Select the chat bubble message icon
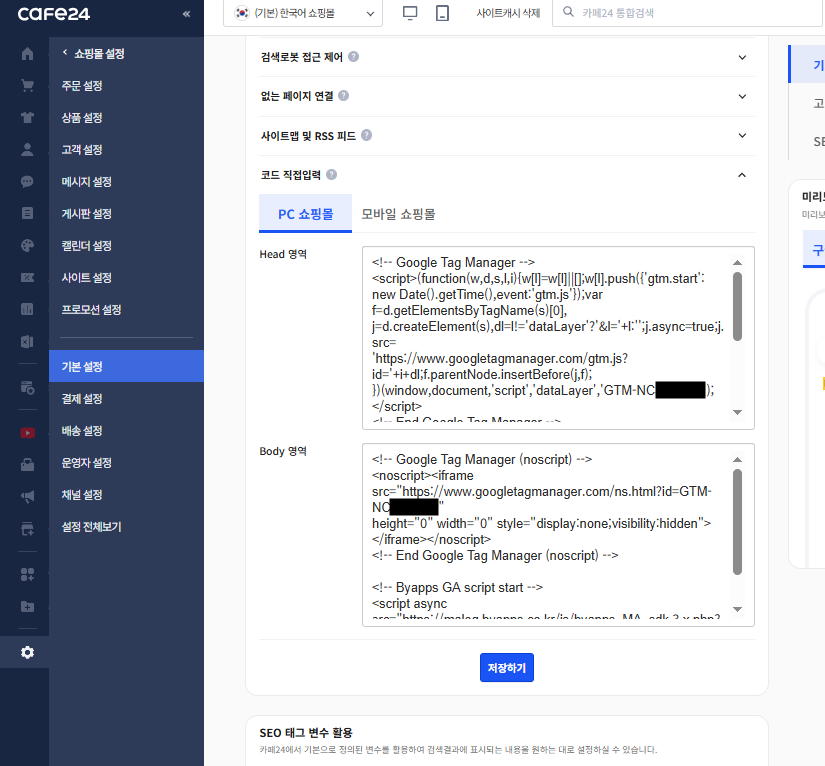The width and height of the screenshot is (825, 766). click(x=25, y=182)
